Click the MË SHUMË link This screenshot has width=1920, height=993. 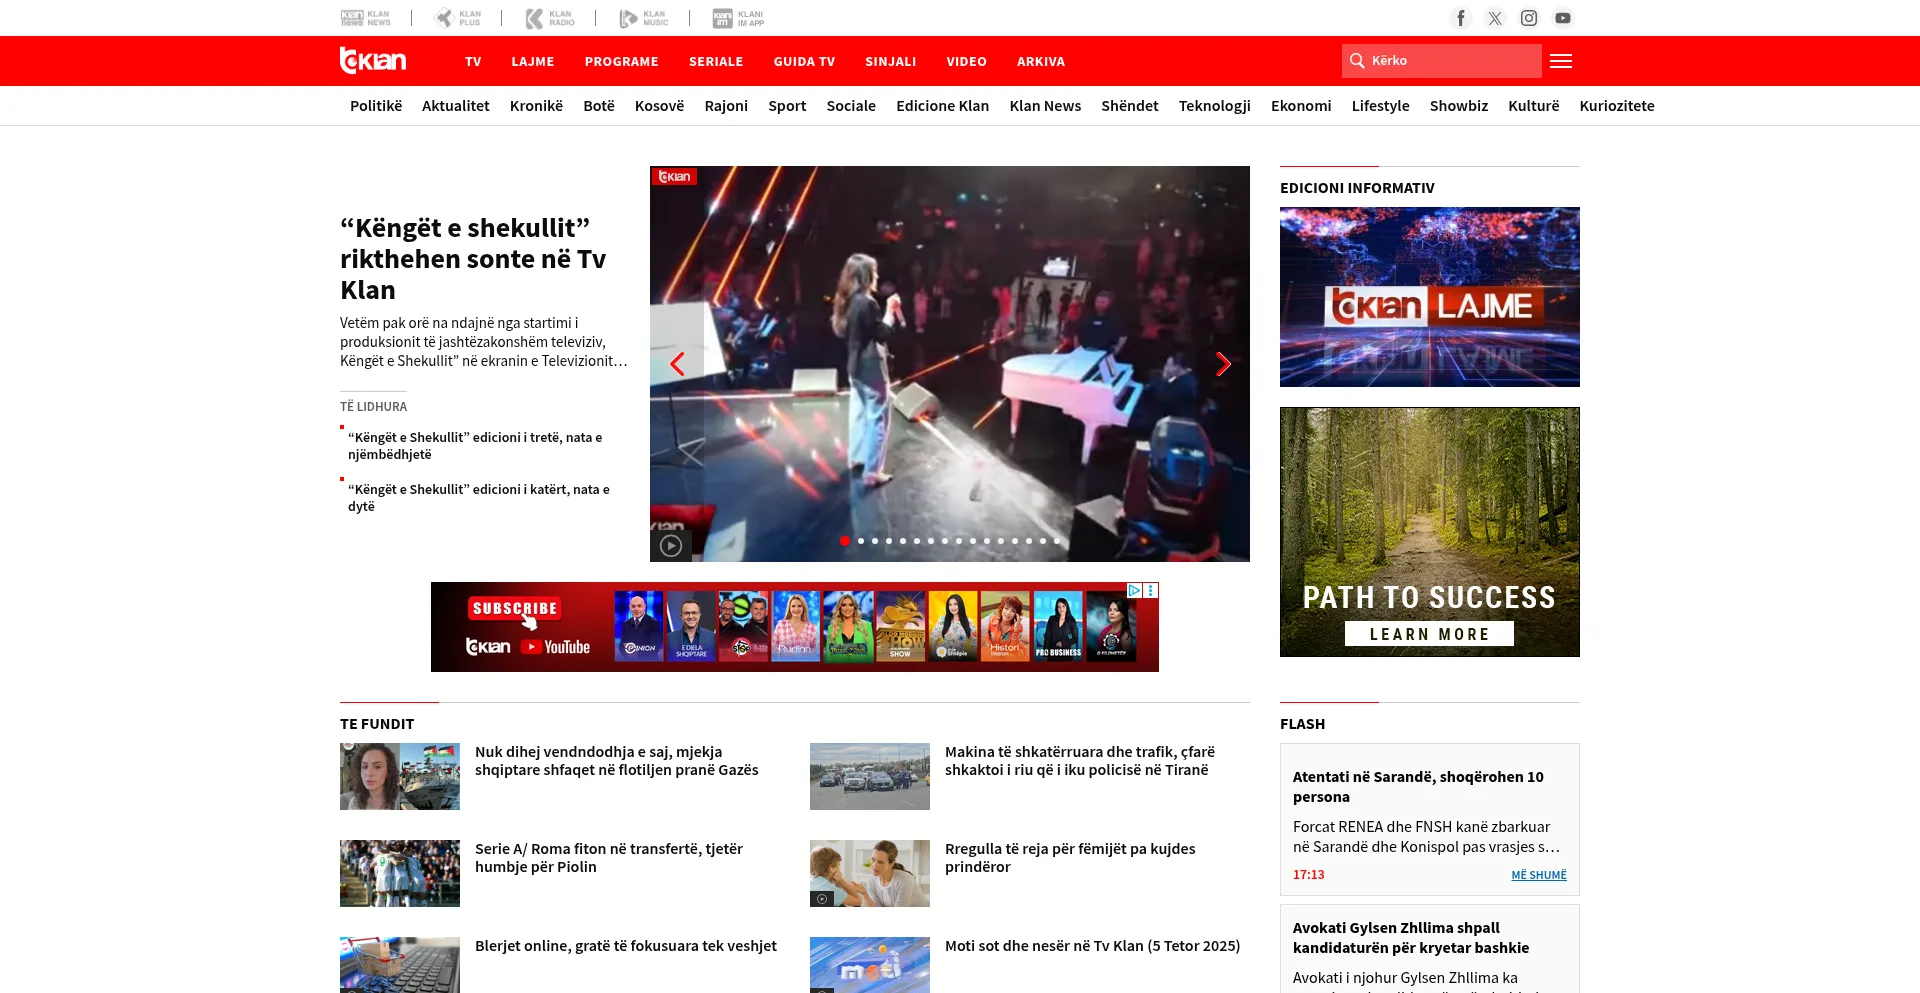point(1538,875)
